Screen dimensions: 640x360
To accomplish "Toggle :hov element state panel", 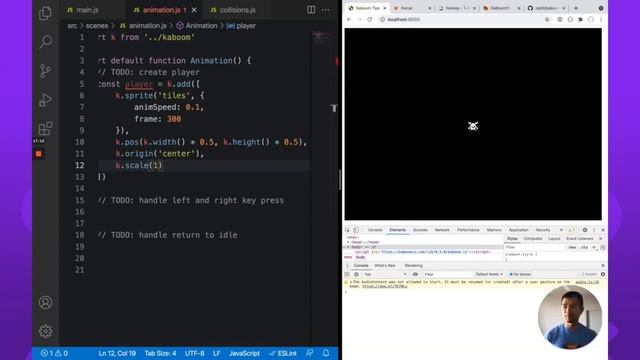I will pos(572,247).
